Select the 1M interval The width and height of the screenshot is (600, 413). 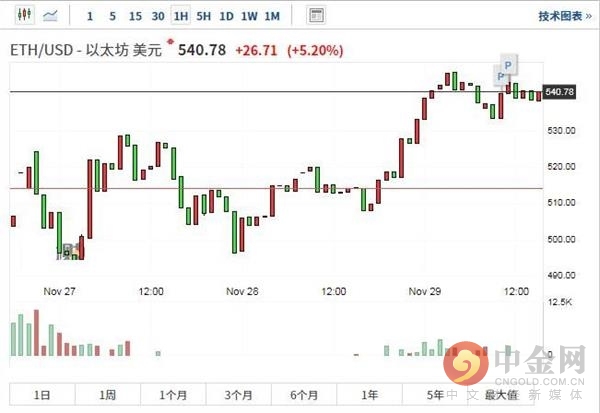pyautogui.click(x=272, y=16)
